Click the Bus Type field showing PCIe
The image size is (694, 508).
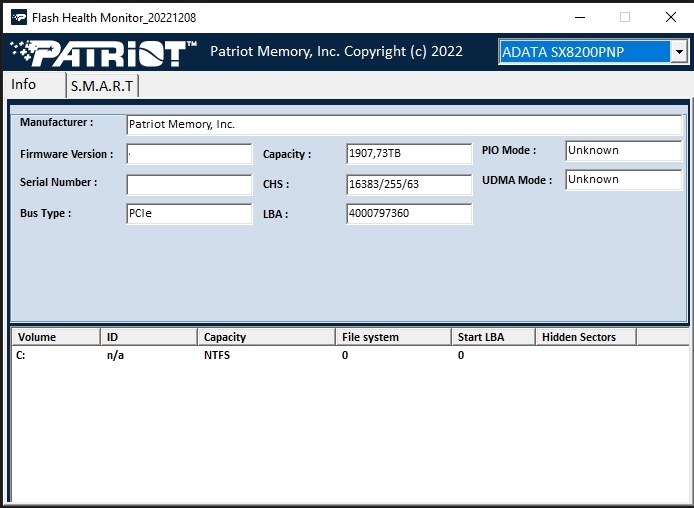[189, 214]
